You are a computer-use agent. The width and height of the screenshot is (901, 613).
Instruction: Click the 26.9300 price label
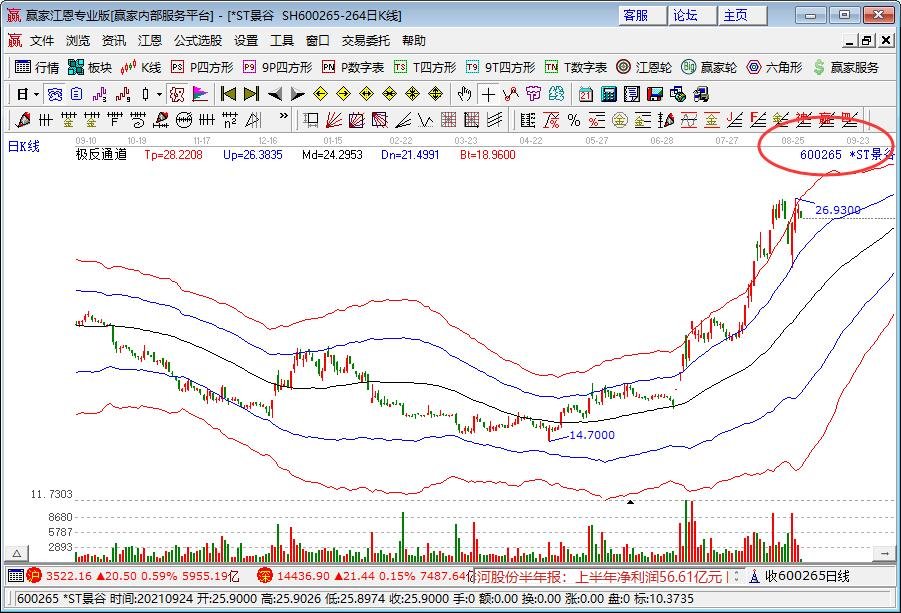pos(838,210)
